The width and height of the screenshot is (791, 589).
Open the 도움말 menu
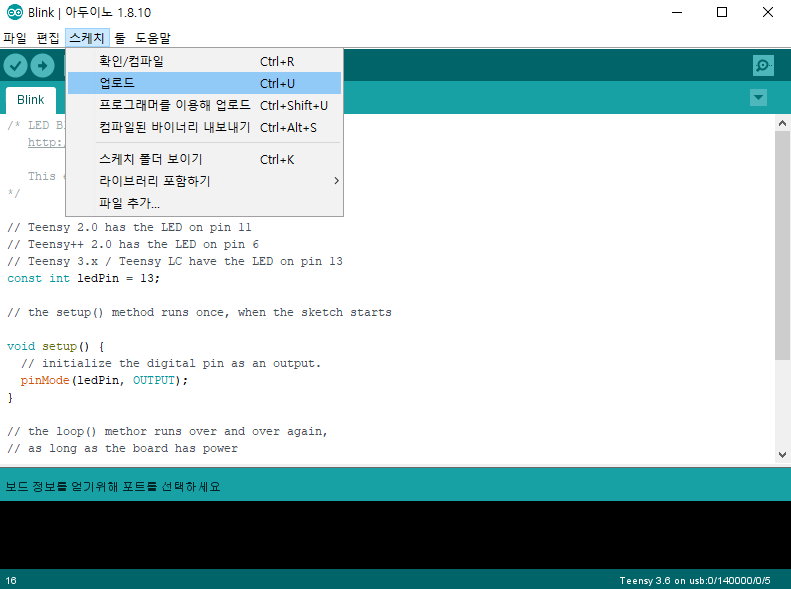point(153,38)
